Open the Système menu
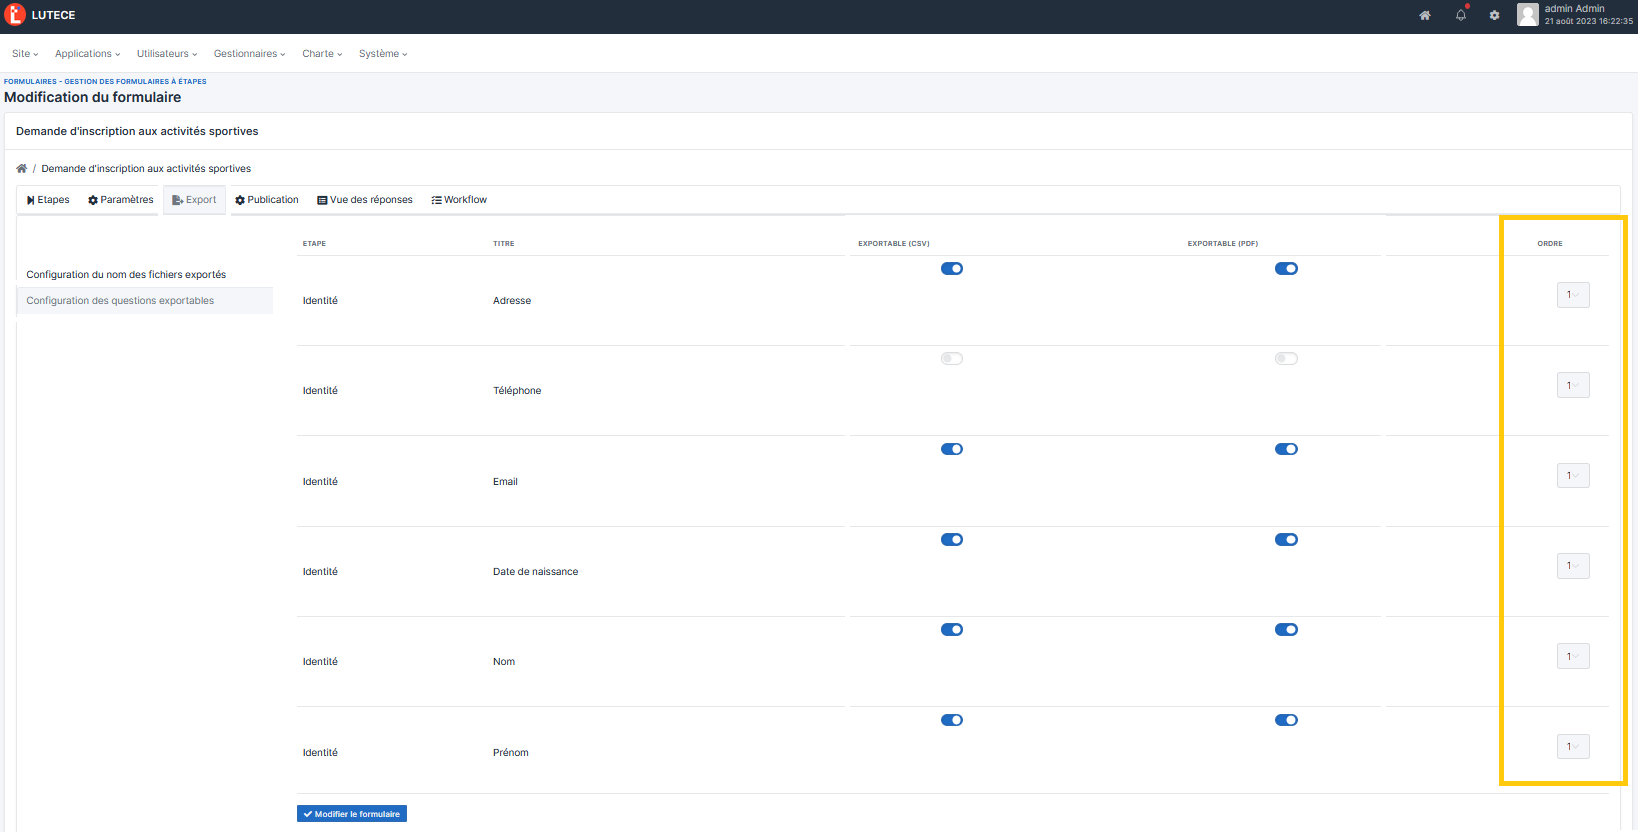1638x832 pixels. [383, 54]
